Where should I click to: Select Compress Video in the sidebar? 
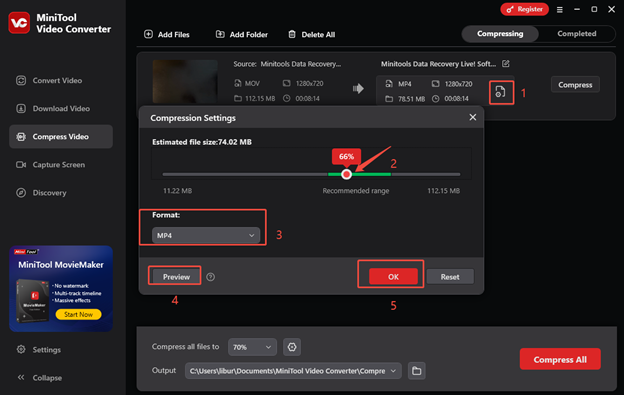(60, 136)
